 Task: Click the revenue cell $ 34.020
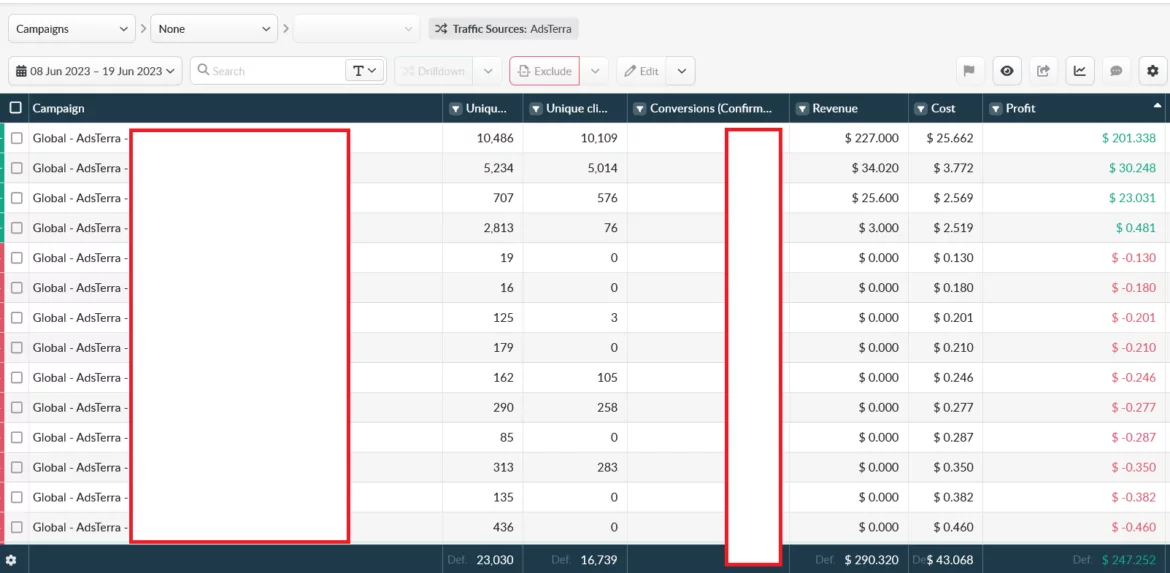(x=875, y=168)
